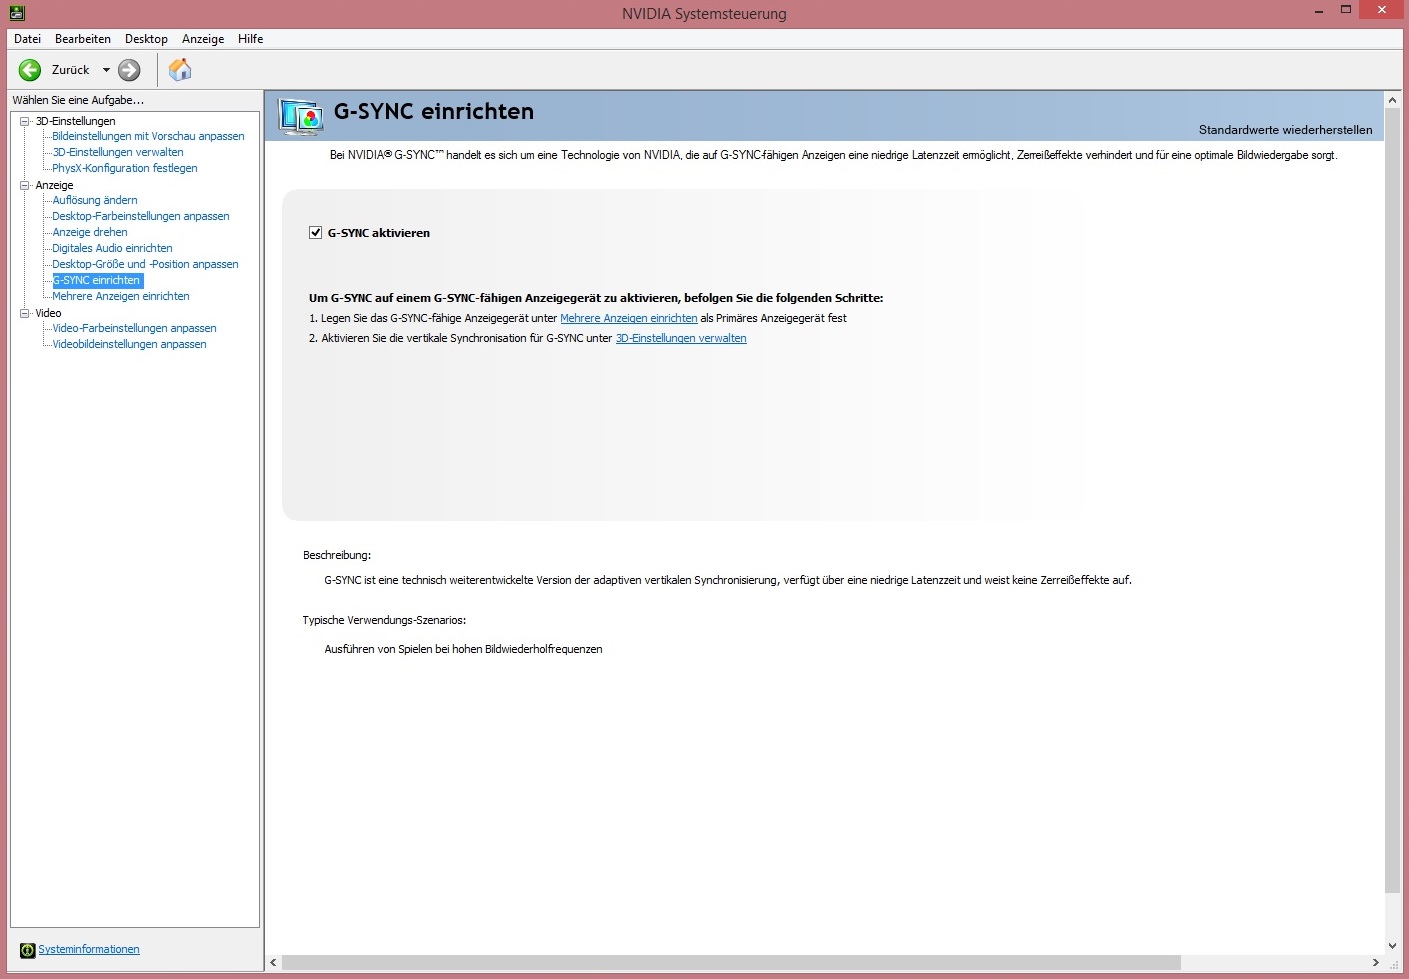Click the Systeminformationen icon at bottom left
Viewport: 1409px width, 979px height.
[x=27, y=950]
